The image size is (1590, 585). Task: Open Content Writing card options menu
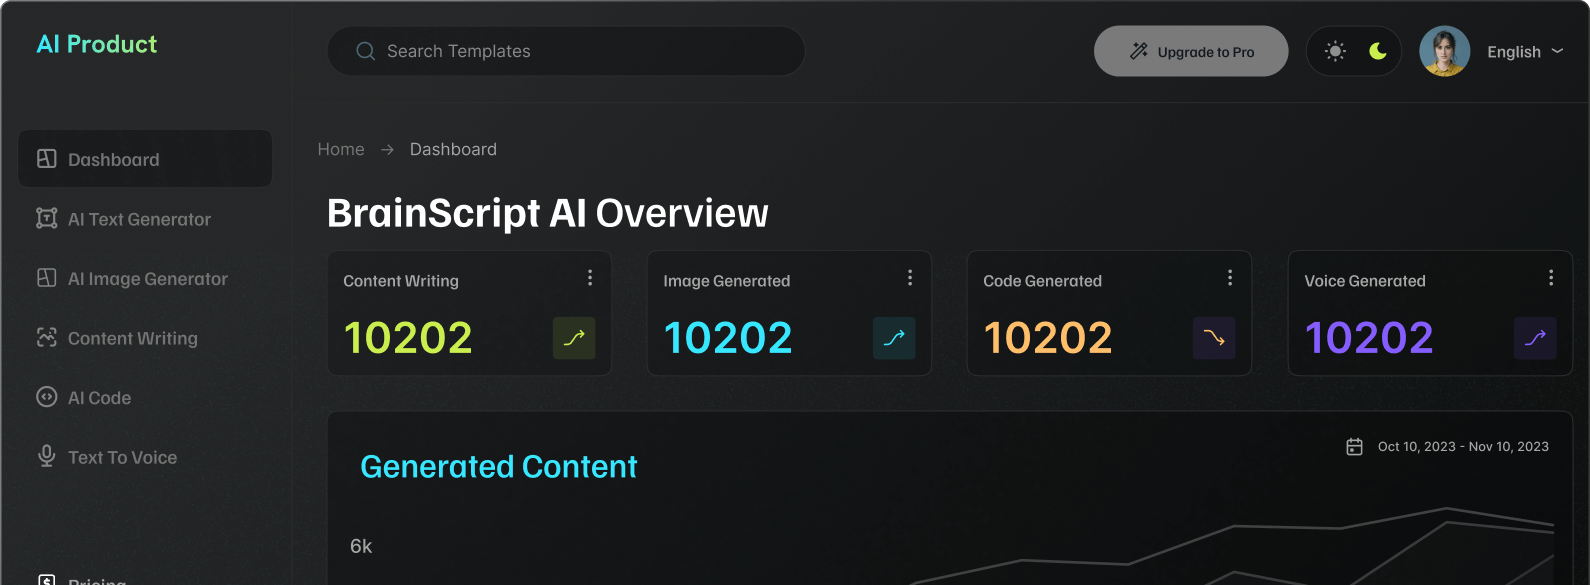click(590, 278)
